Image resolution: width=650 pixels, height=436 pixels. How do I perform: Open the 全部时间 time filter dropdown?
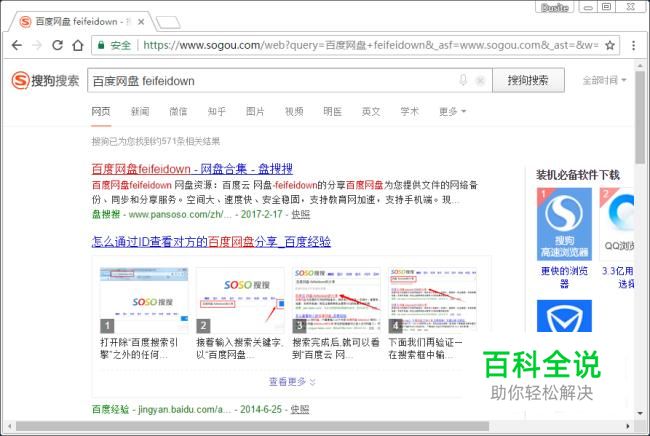point(604,80)
